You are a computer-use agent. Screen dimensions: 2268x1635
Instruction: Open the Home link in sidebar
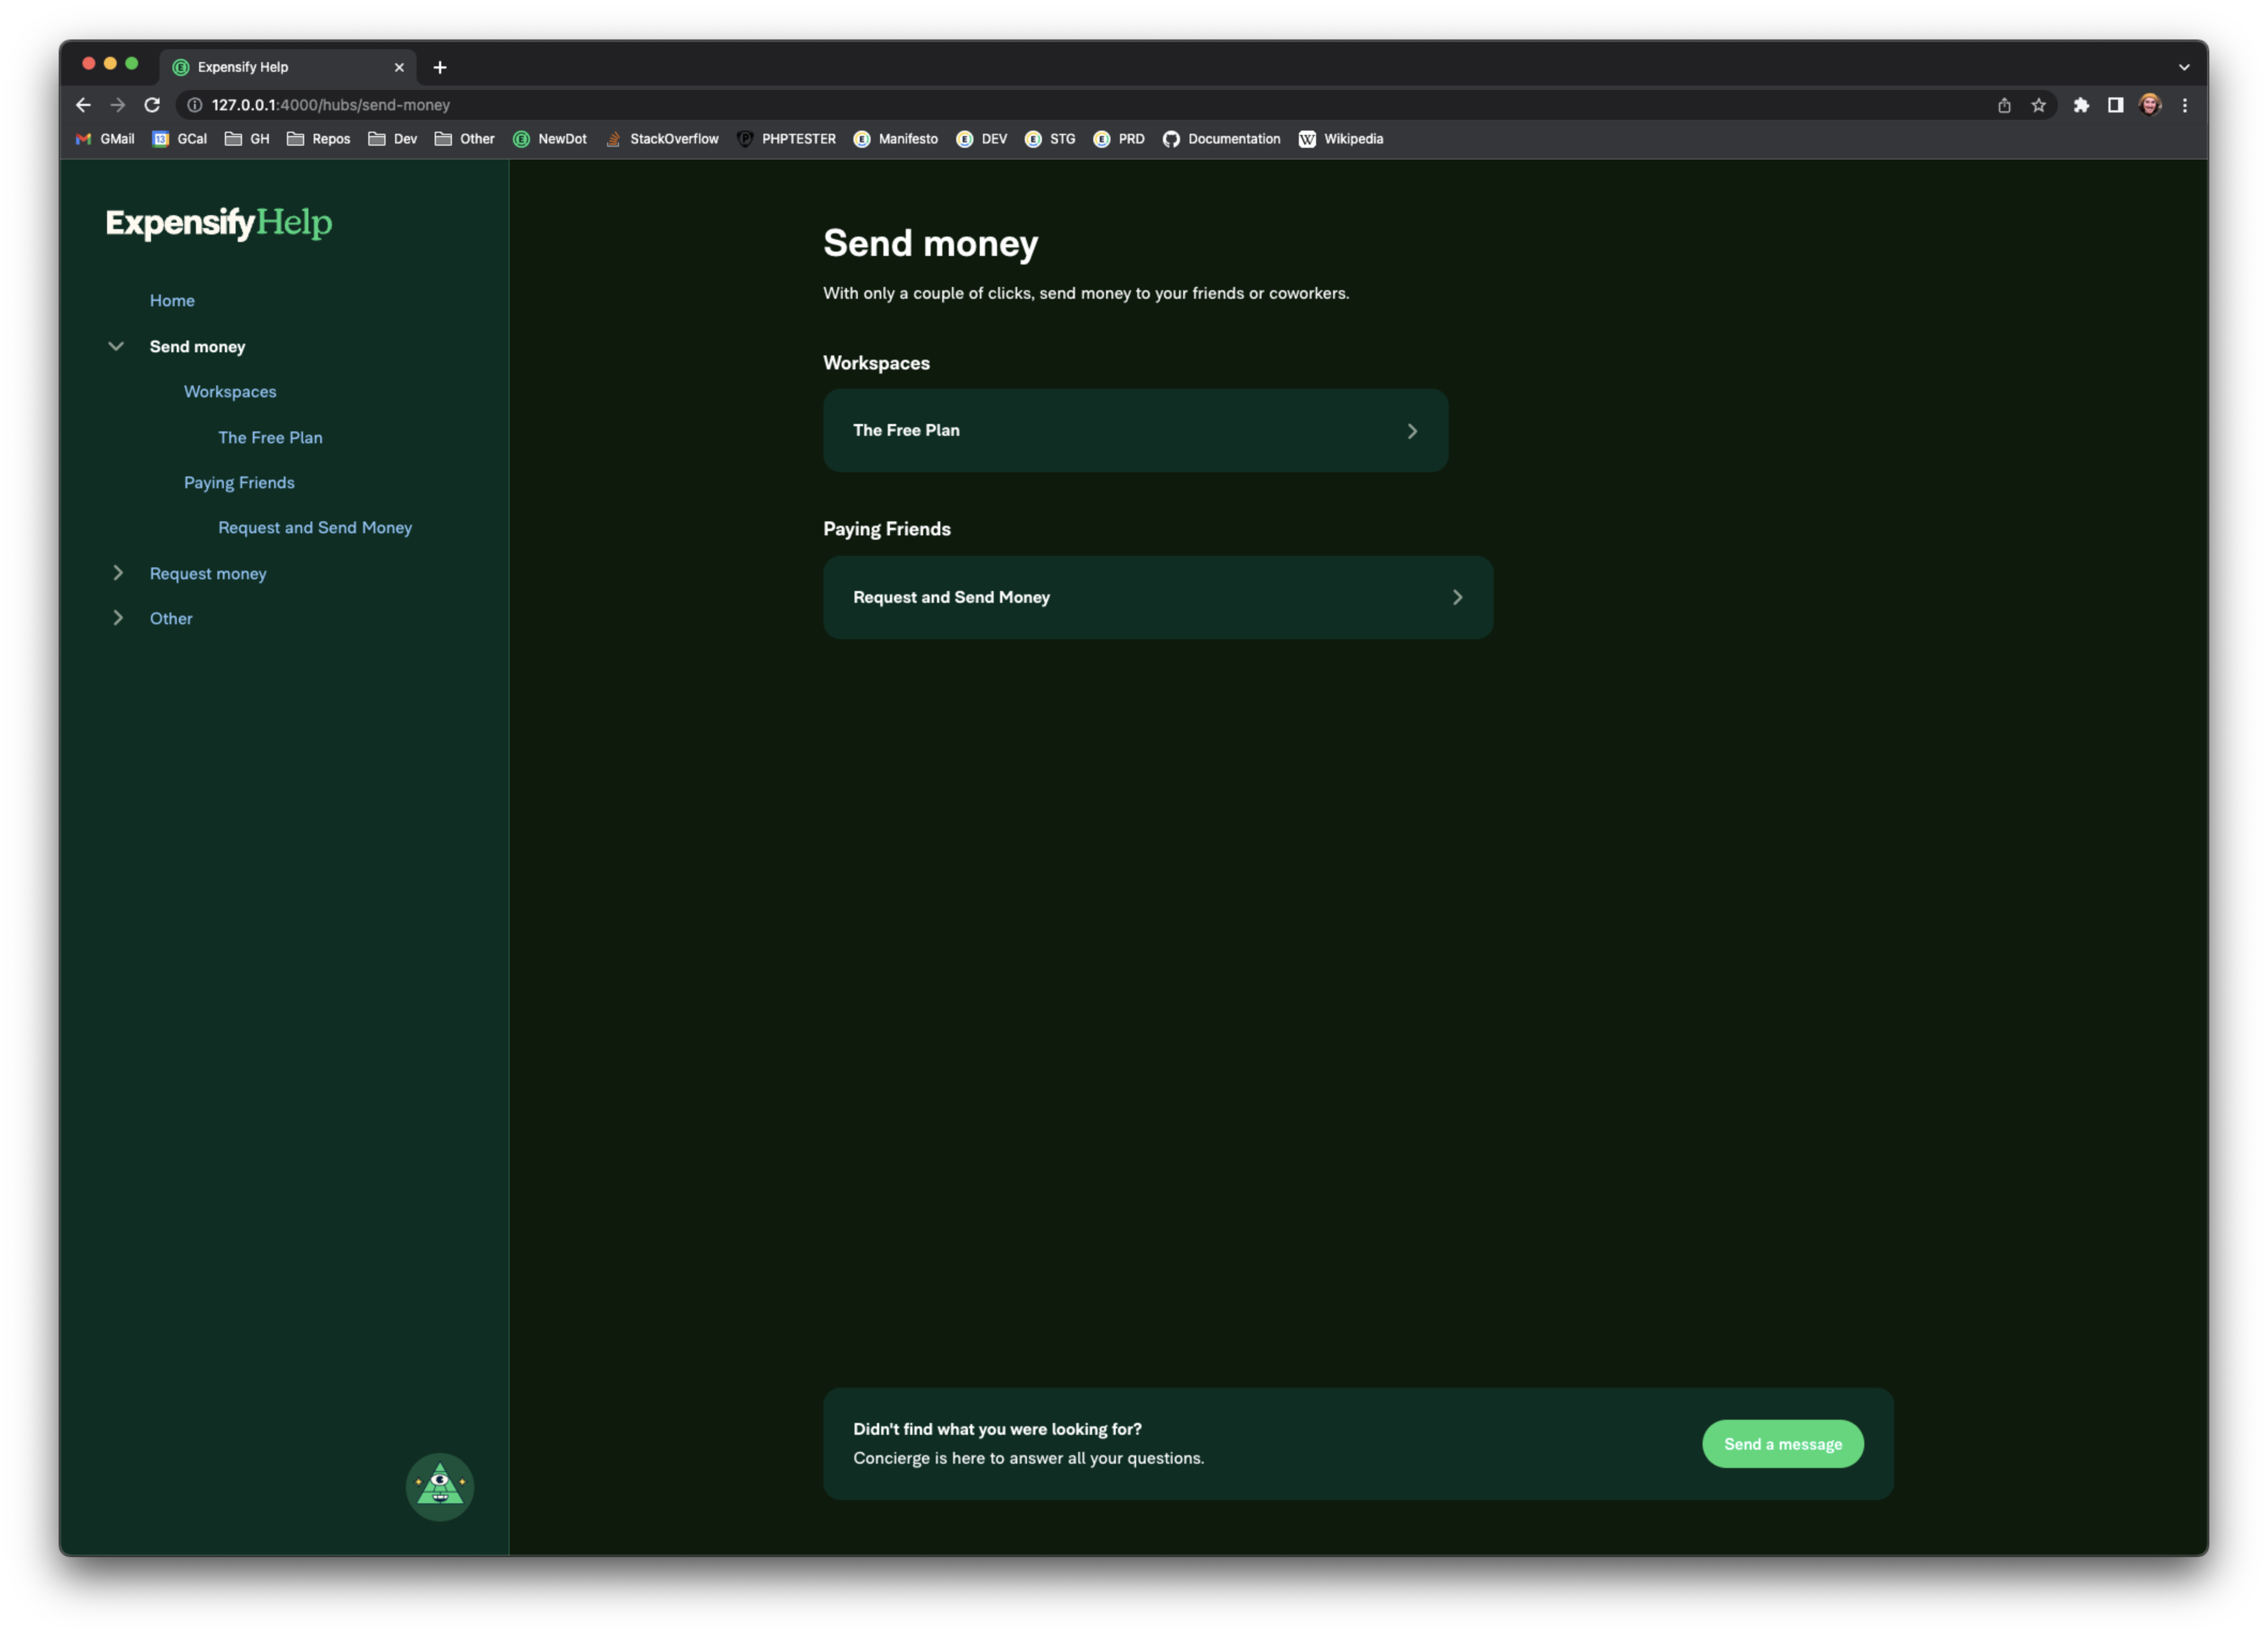[172, 300]
